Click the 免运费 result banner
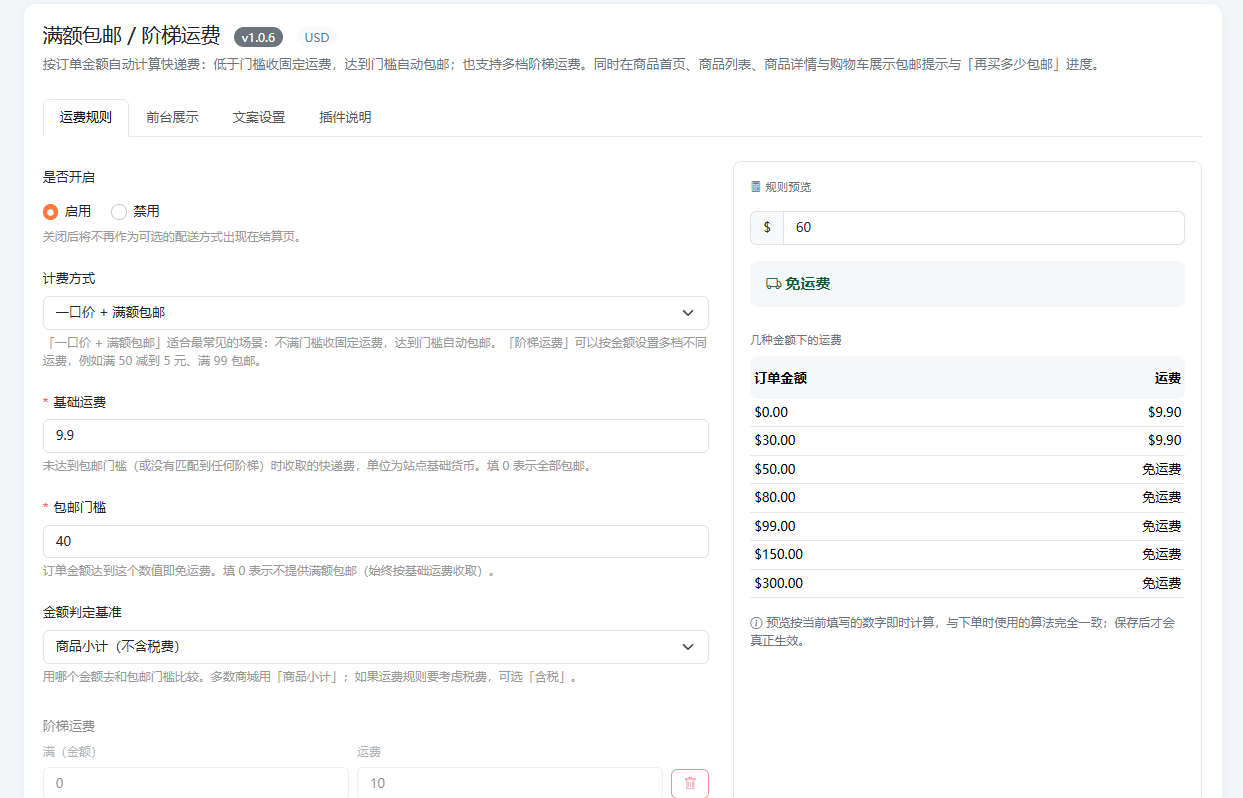This screenshot has width=1243, height=798. (x=967, y=284)
